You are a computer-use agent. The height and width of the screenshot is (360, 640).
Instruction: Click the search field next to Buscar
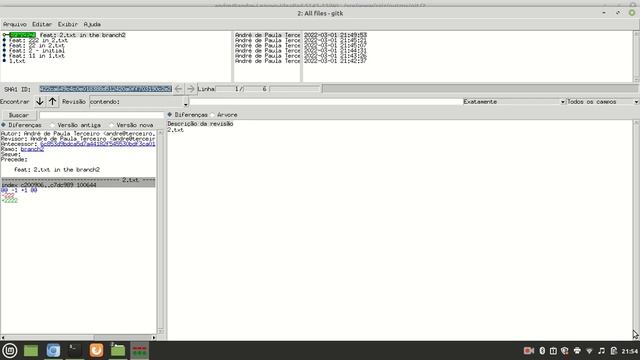101,115
